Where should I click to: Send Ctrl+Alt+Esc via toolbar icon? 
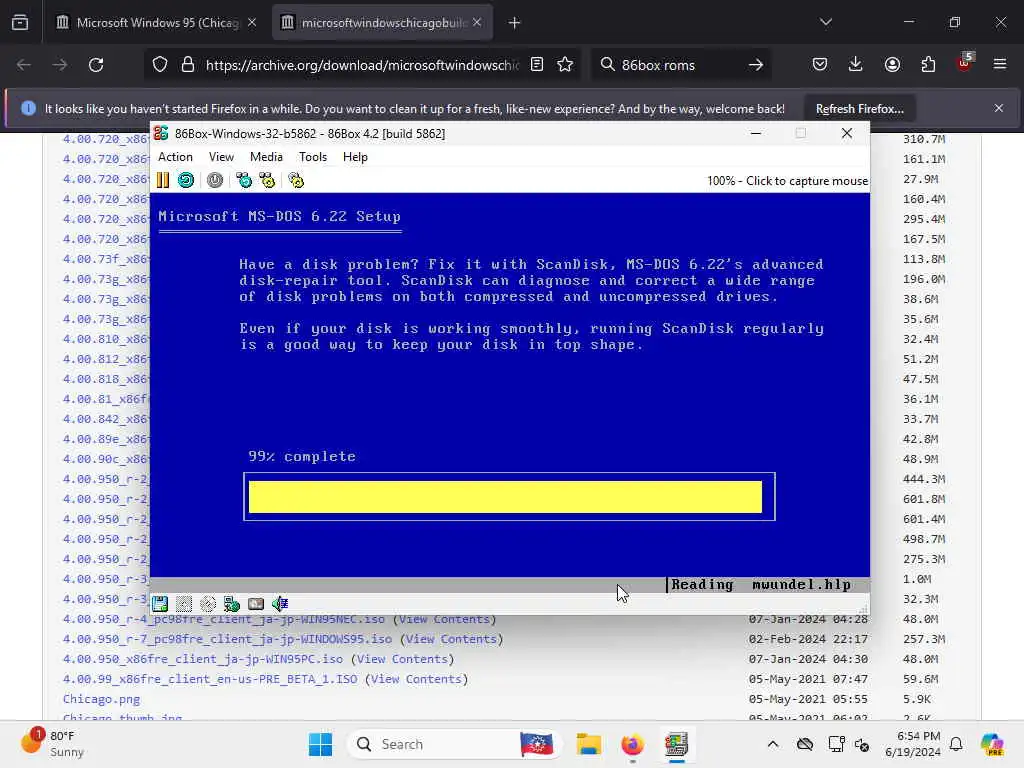pyautogui.click(x=267, y=180)
